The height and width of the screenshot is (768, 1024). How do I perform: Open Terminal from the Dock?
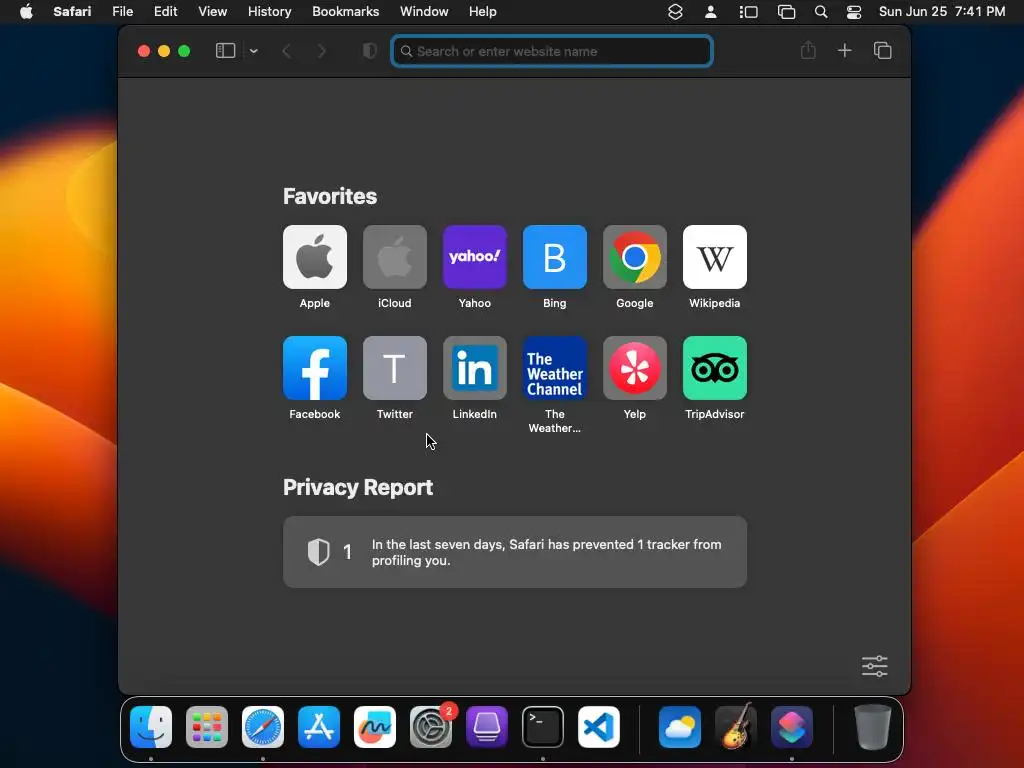[543, 727]
